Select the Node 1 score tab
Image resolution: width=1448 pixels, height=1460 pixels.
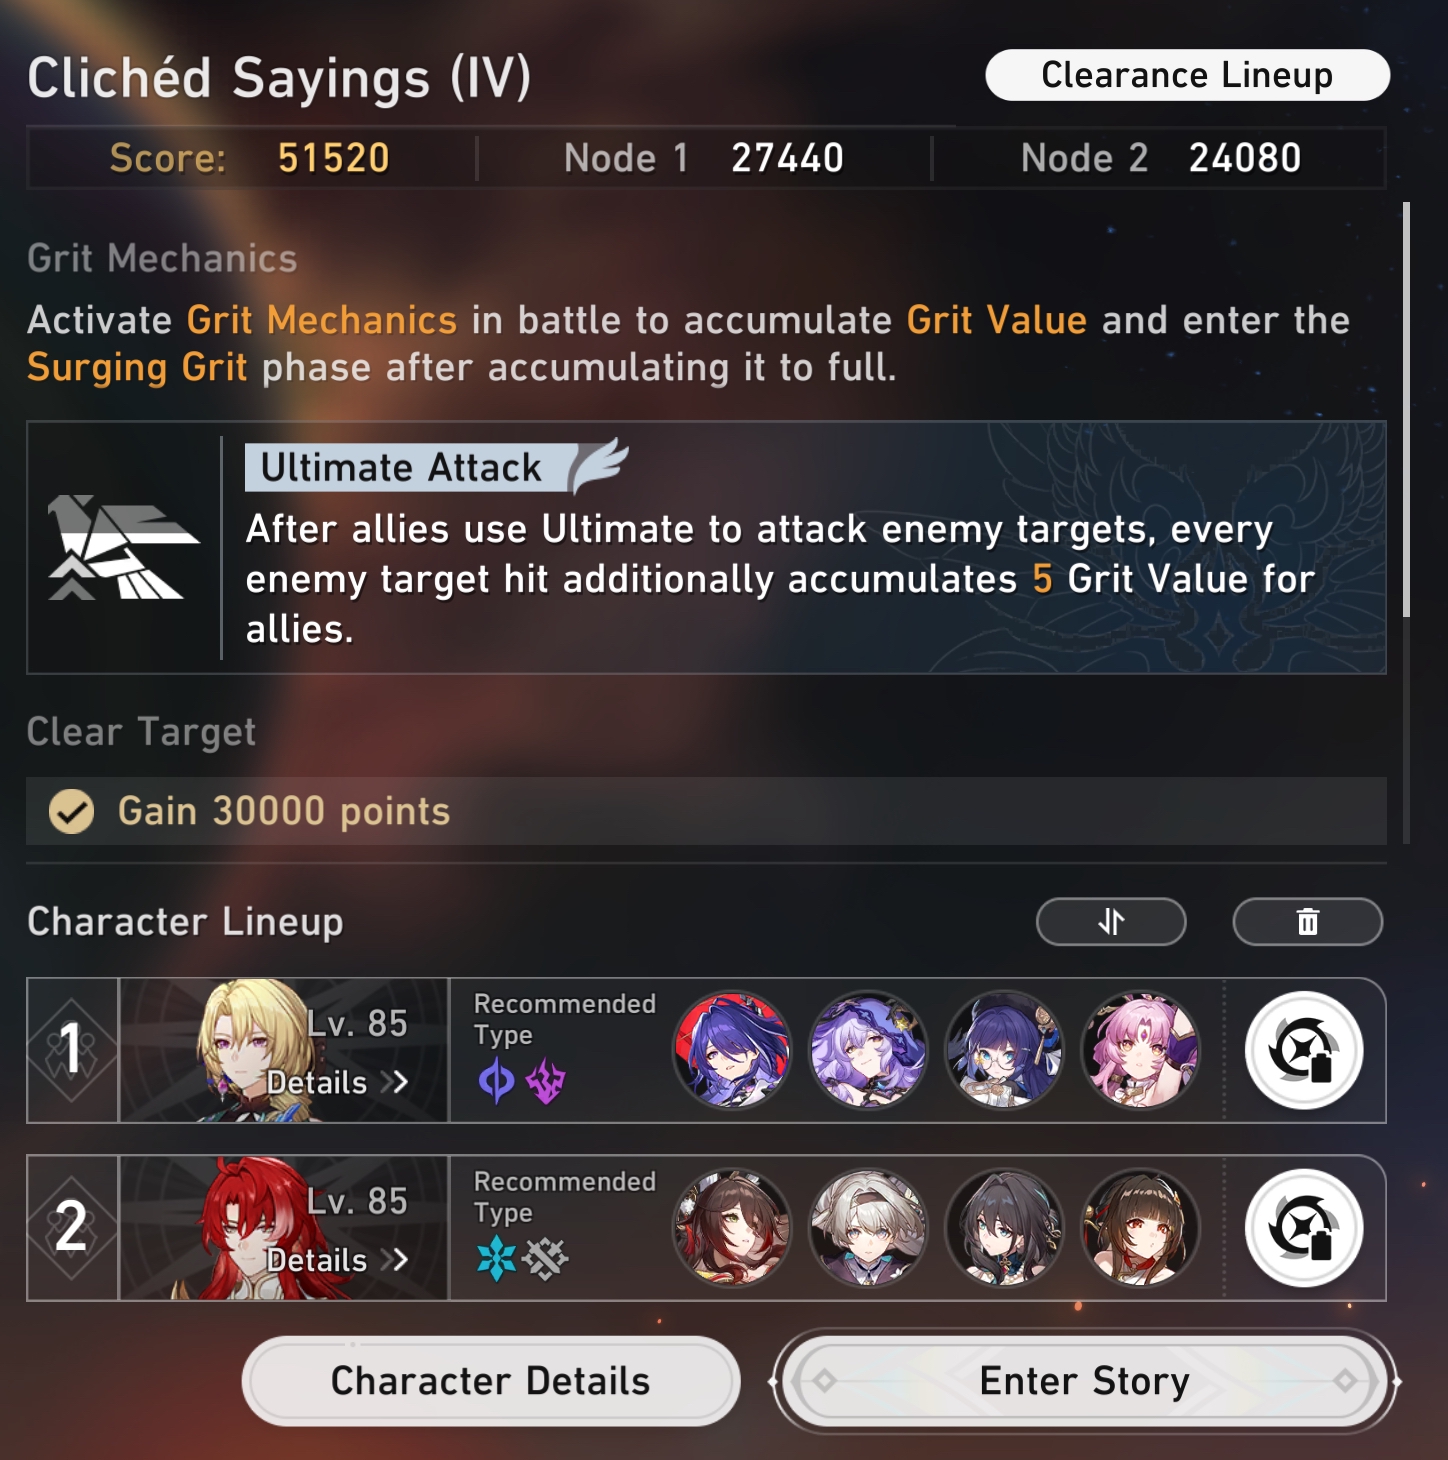click(x=704, y=158)
